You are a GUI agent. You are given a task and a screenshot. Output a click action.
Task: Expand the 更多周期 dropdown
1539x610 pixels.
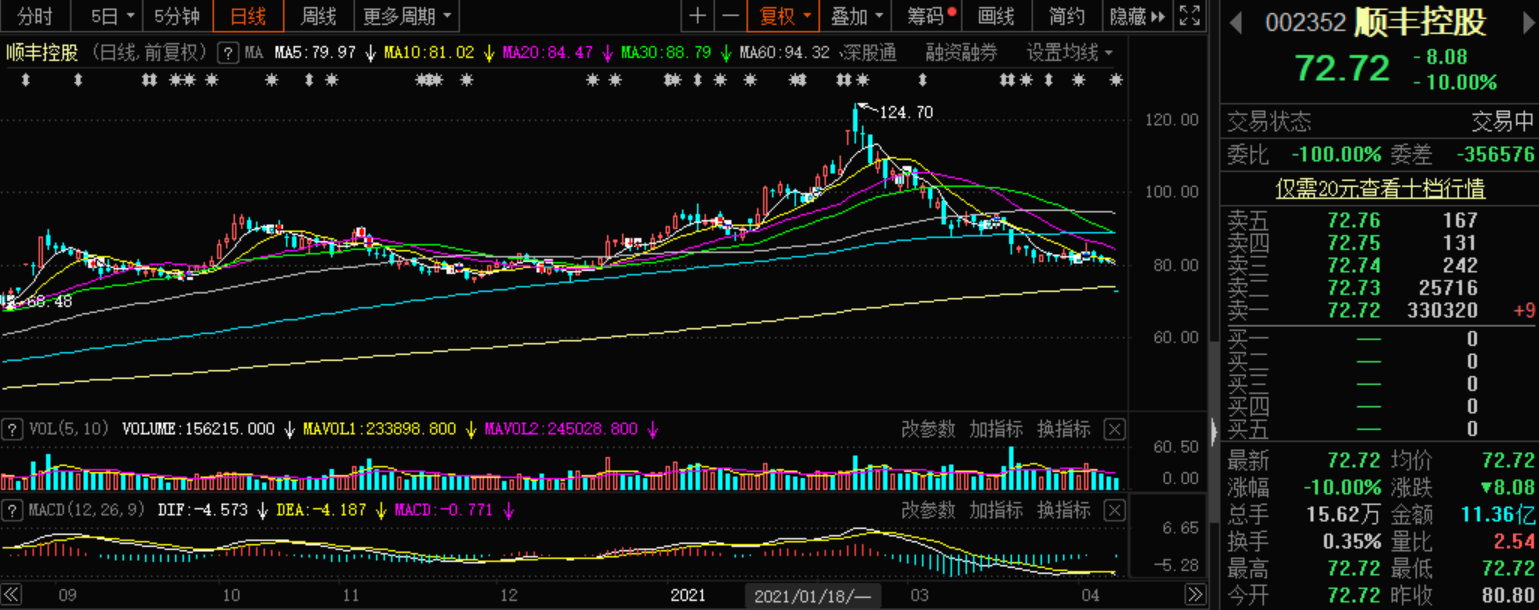pyautogui.click(x=406, y=16)
